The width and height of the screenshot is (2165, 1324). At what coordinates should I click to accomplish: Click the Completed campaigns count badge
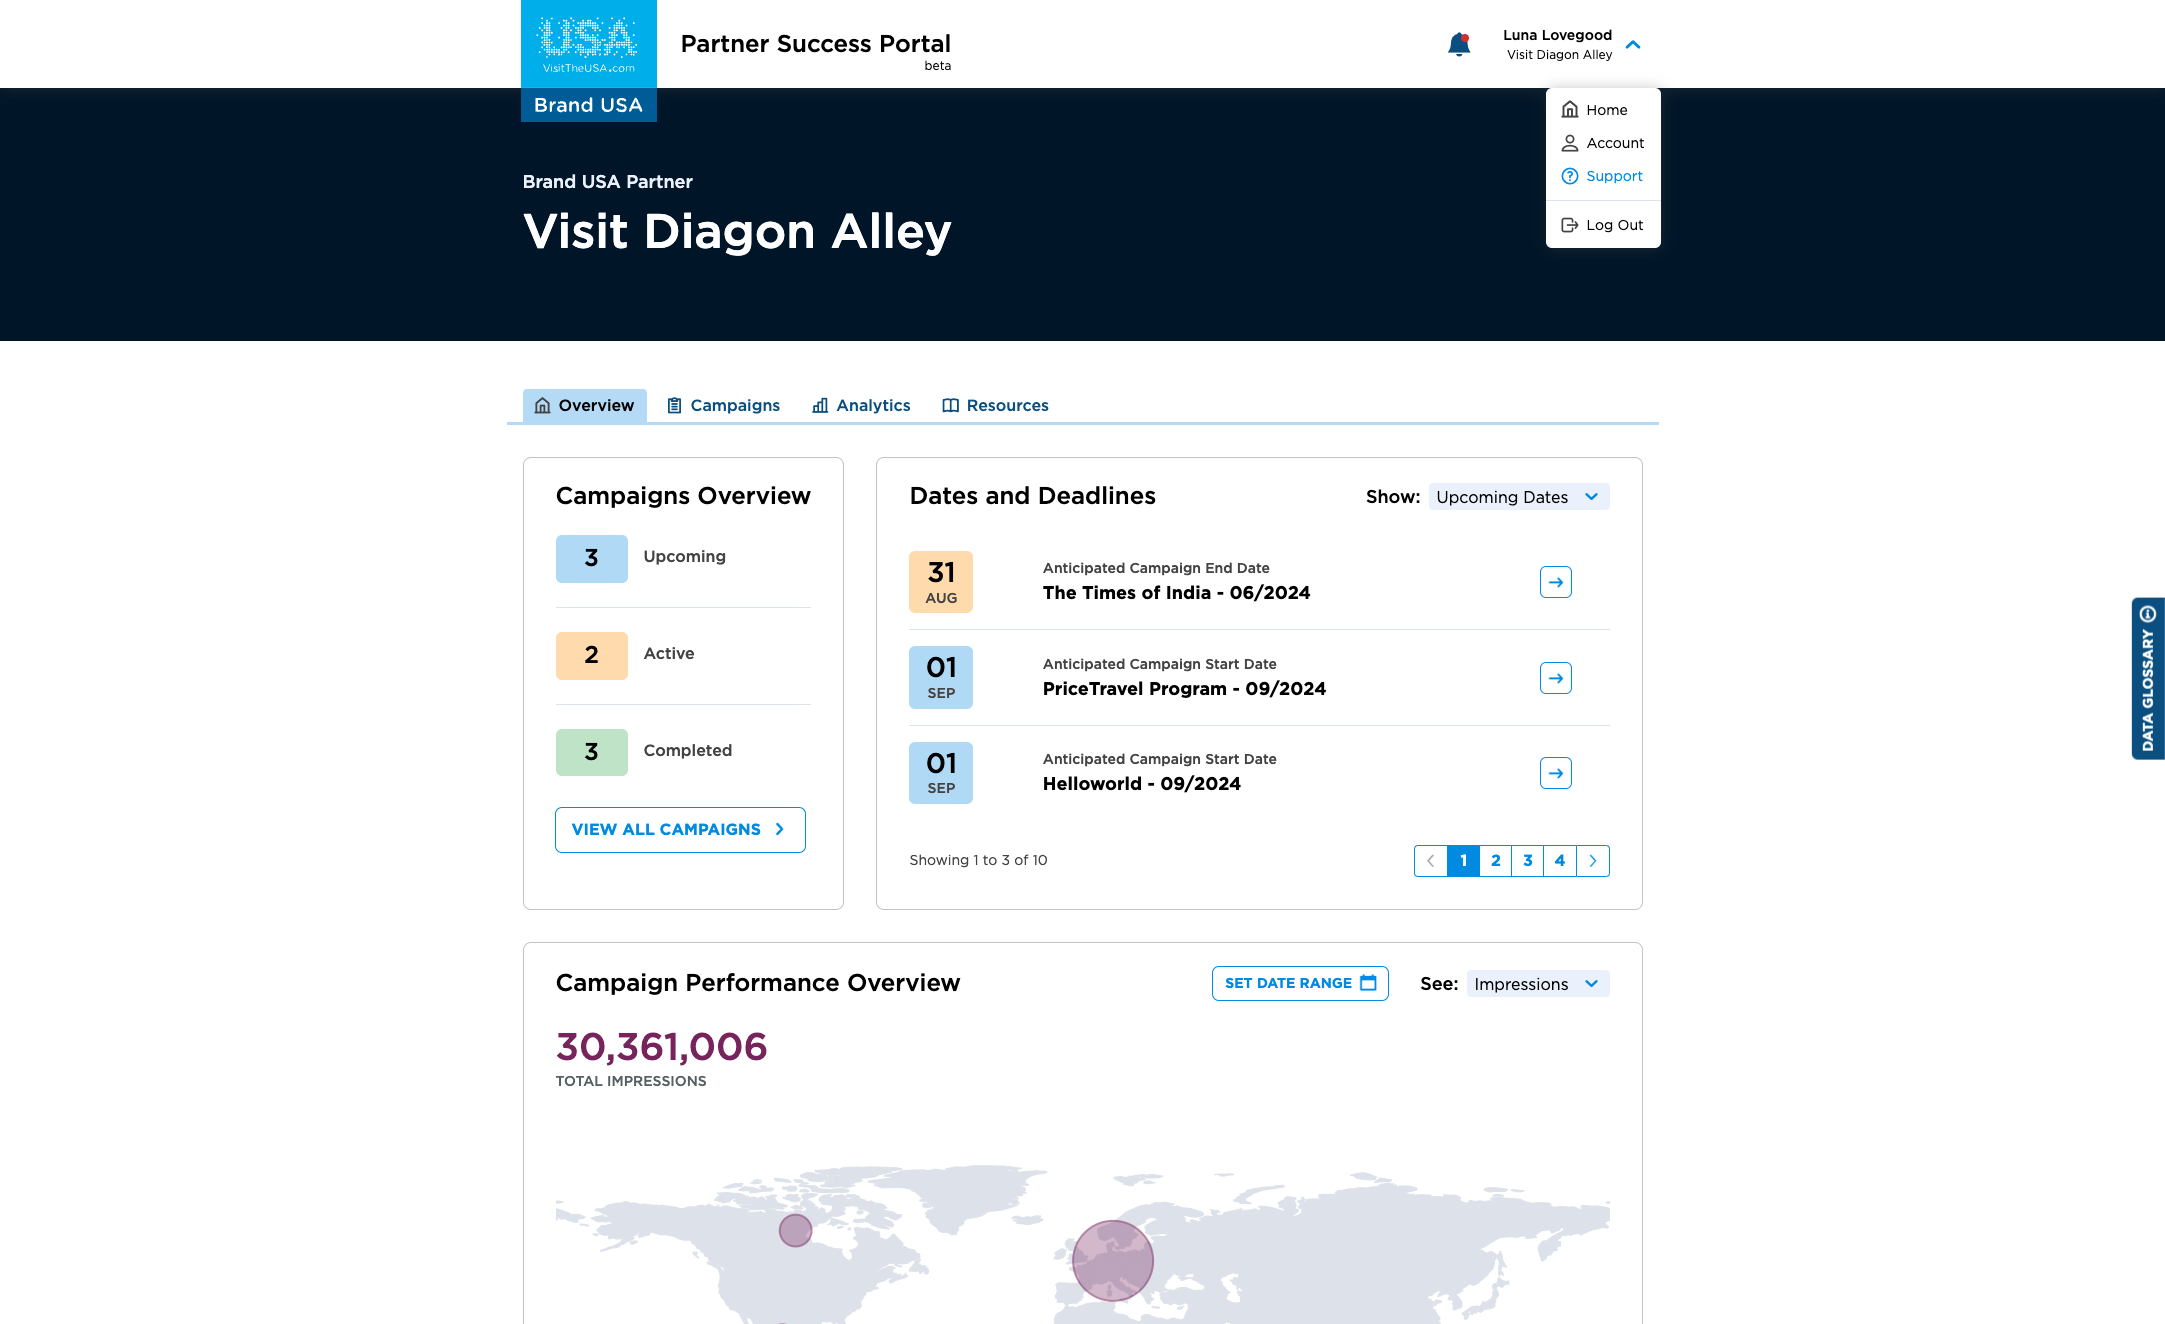click(x=592, y=752)
